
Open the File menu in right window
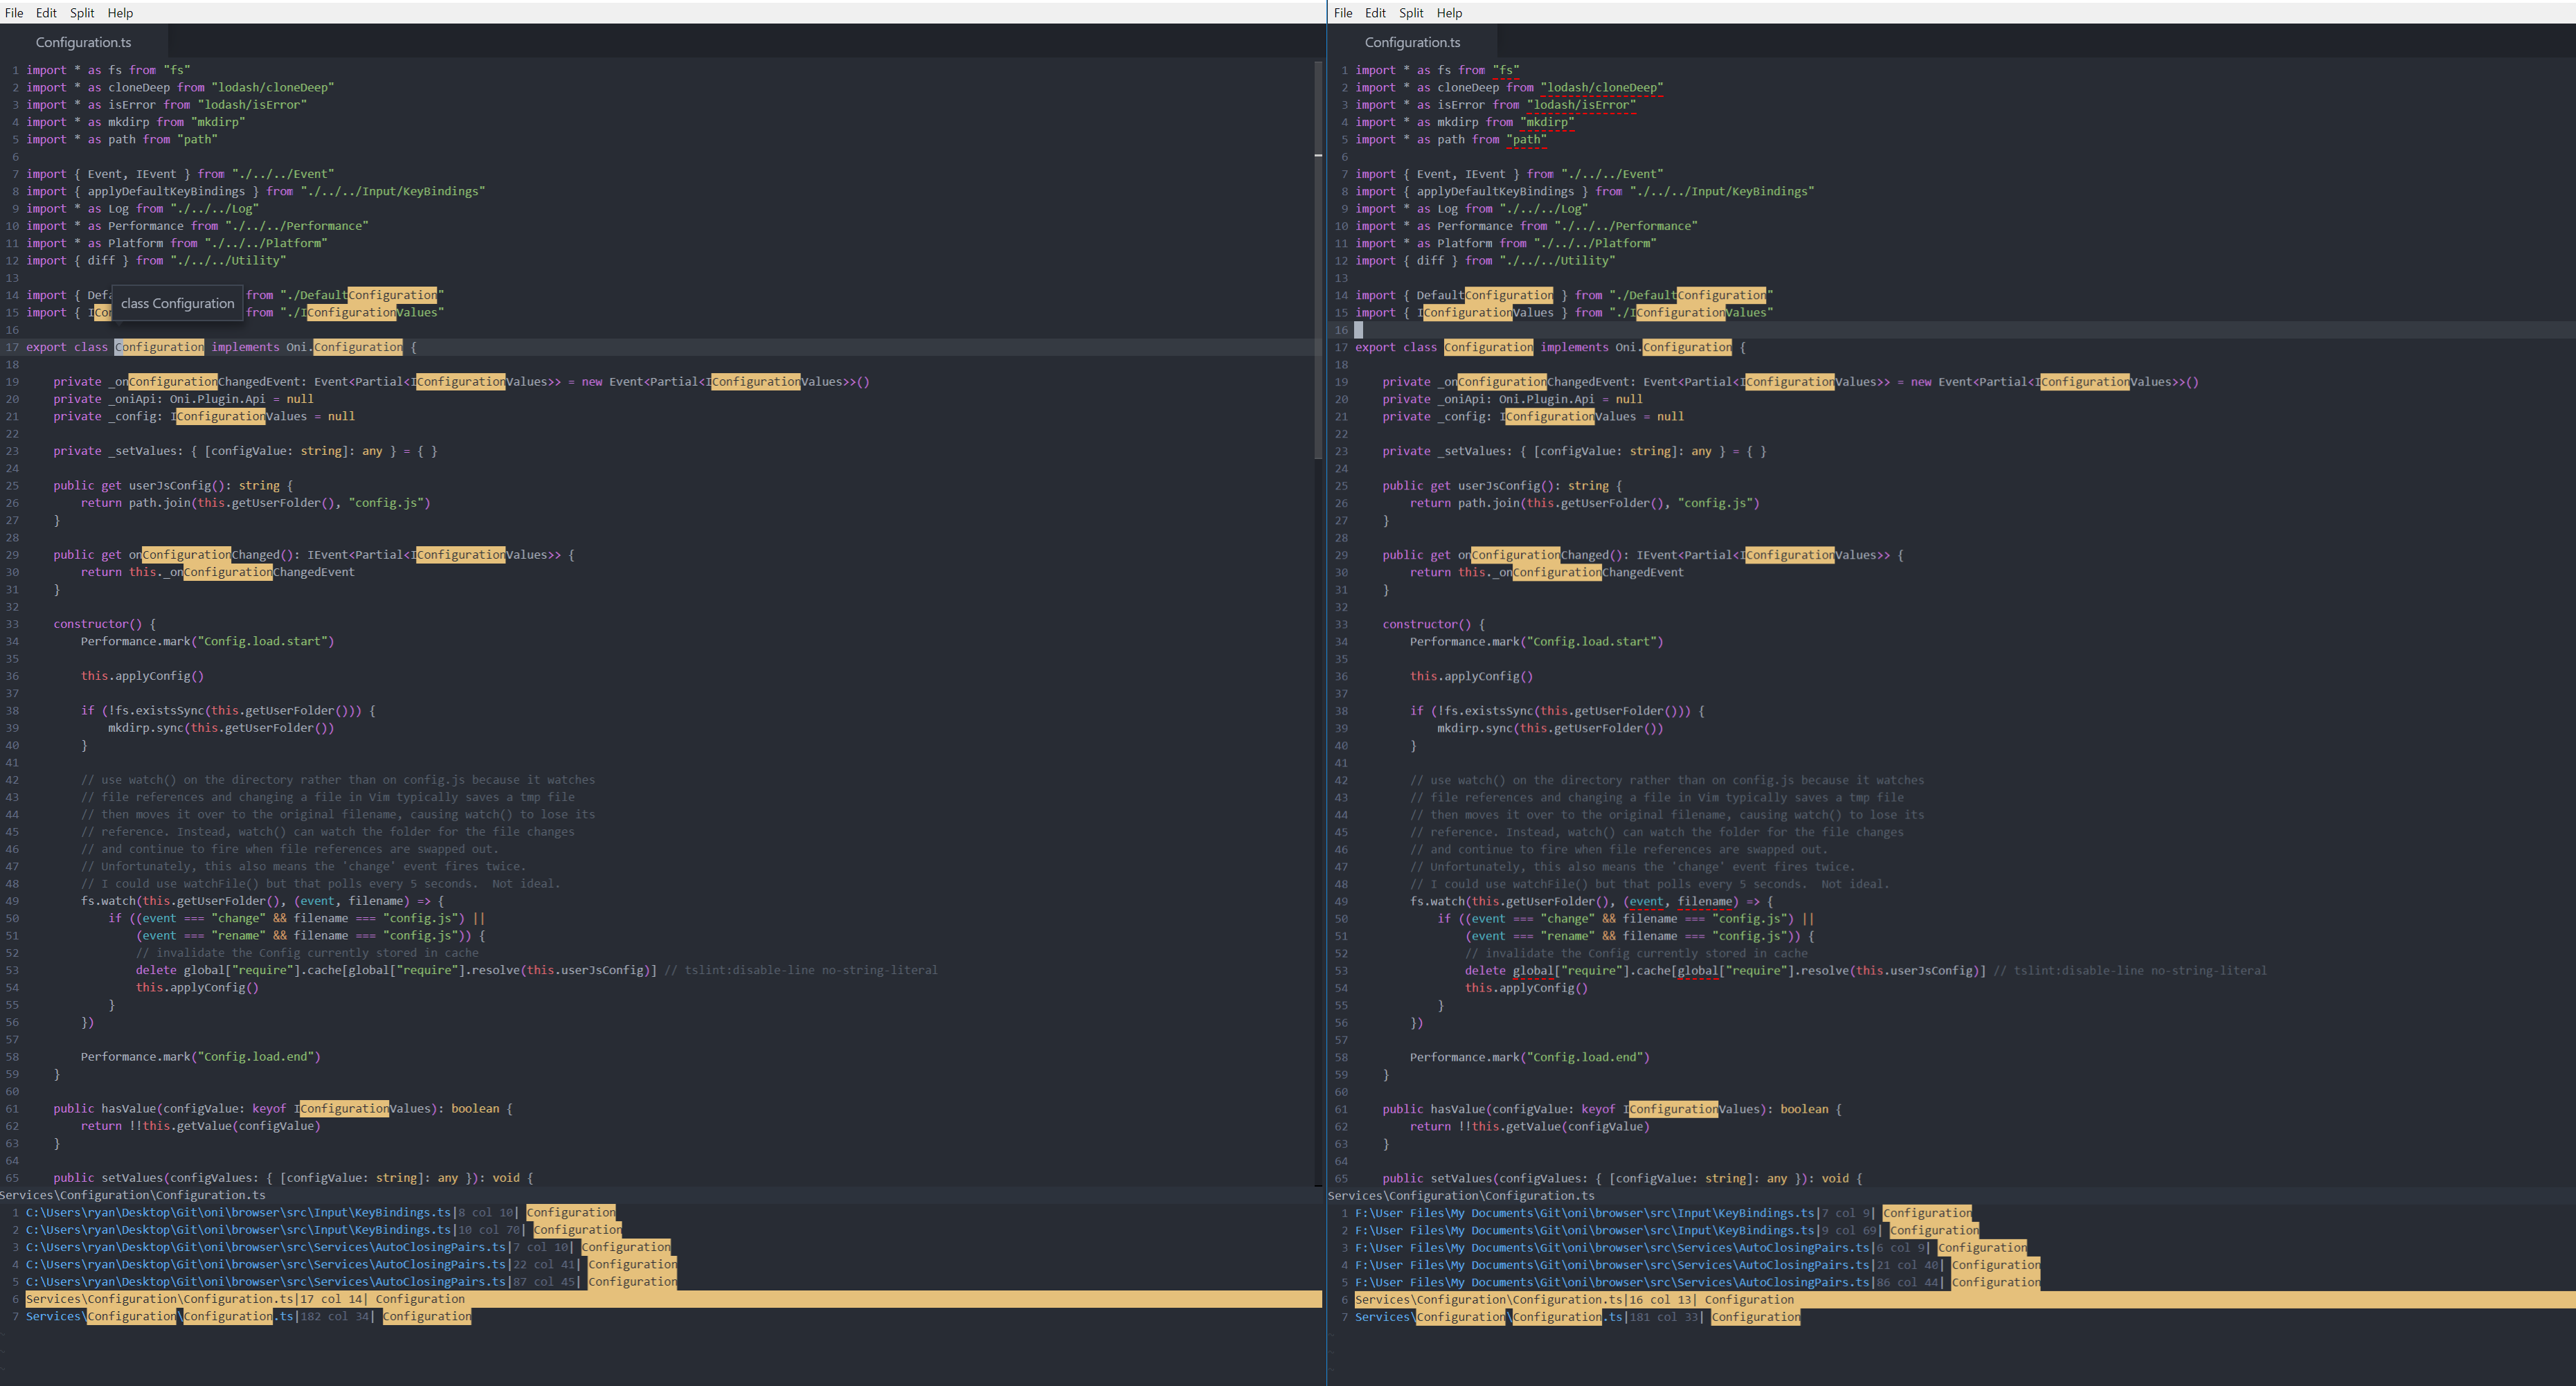coord(1343,13)
